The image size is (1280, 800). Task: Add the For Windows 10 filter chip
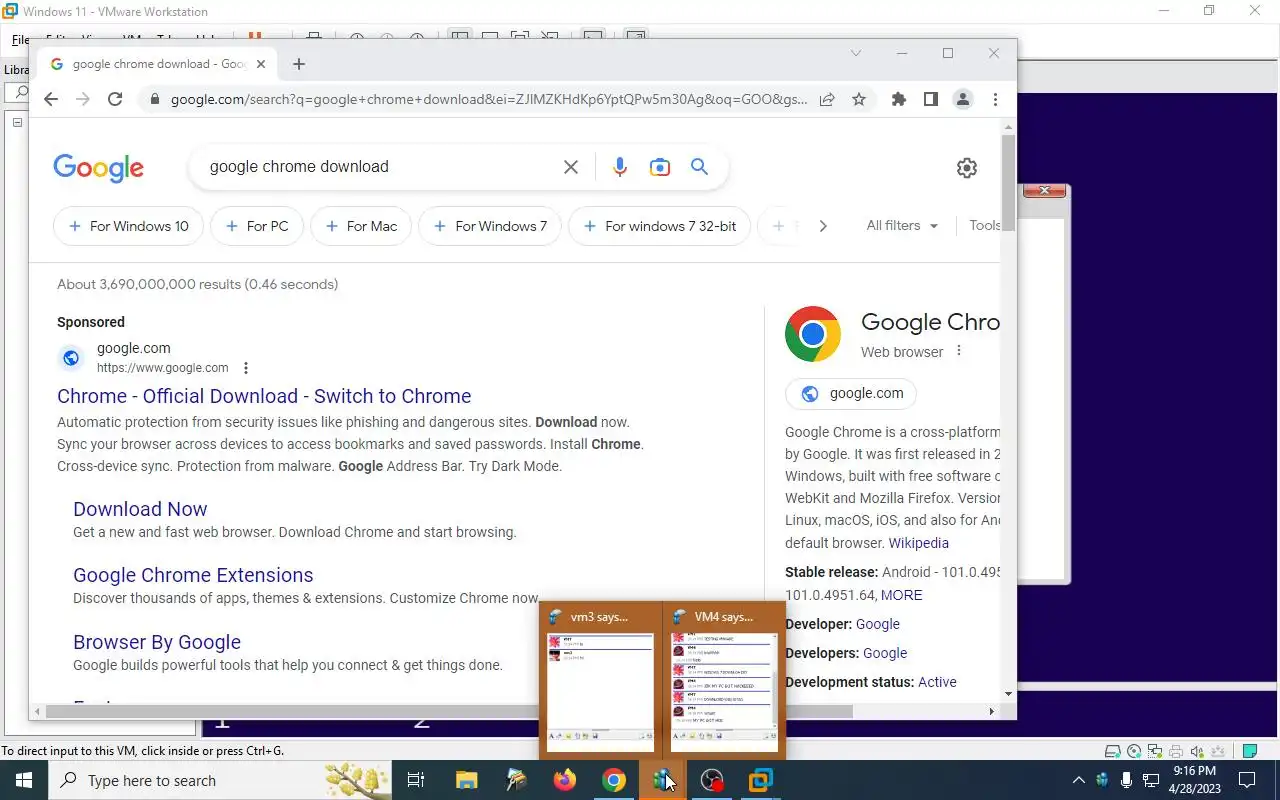(x=128, y=226)
